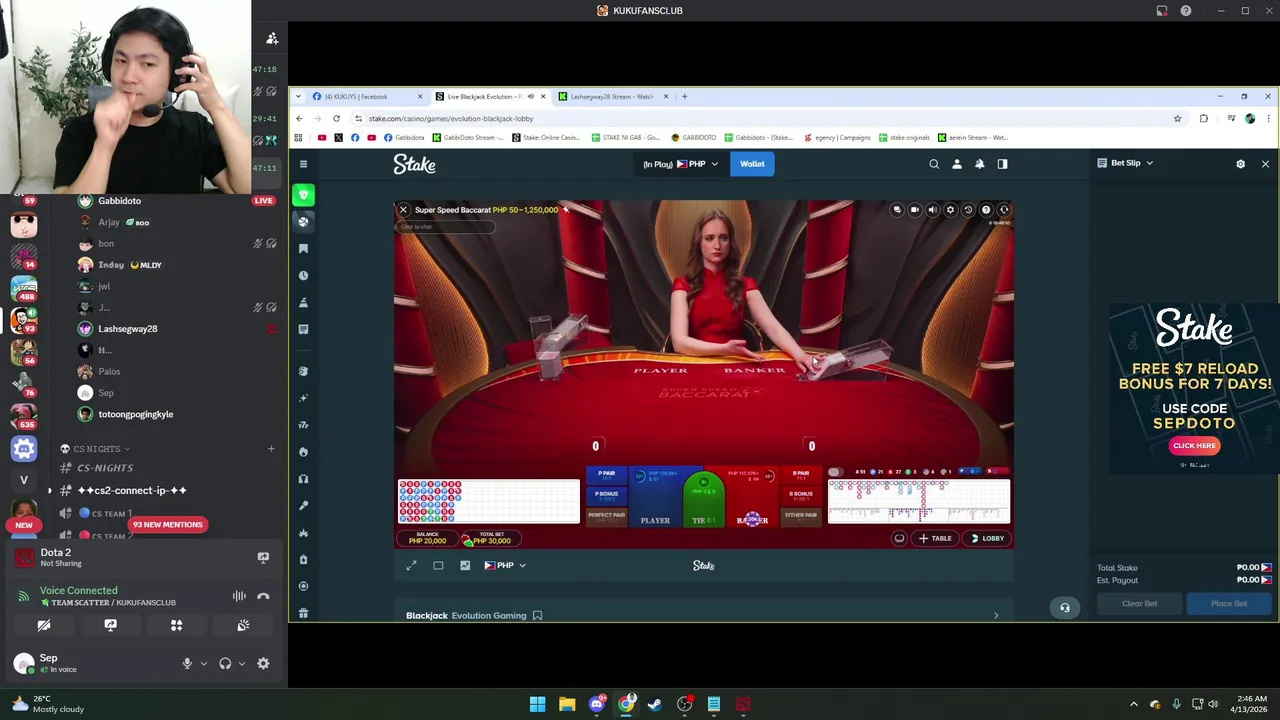
Task: Place a B BONUS side bet
Action: (x=801, y=494)
